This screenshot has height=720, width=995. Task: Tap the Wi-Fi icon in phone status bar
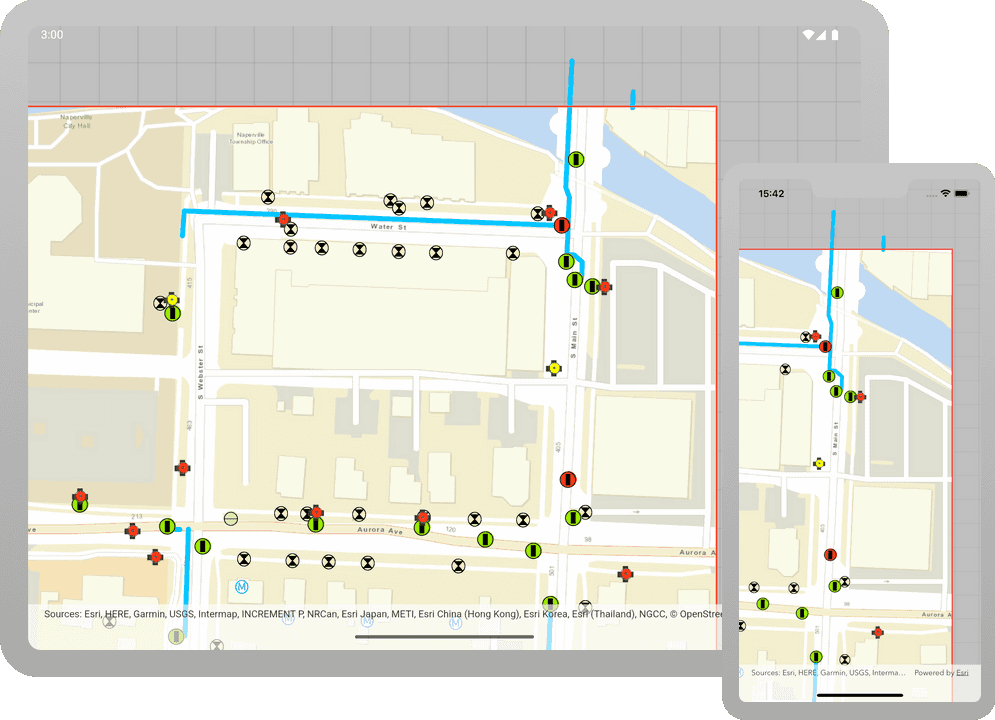pyautogui.click(x=945, y=193)
